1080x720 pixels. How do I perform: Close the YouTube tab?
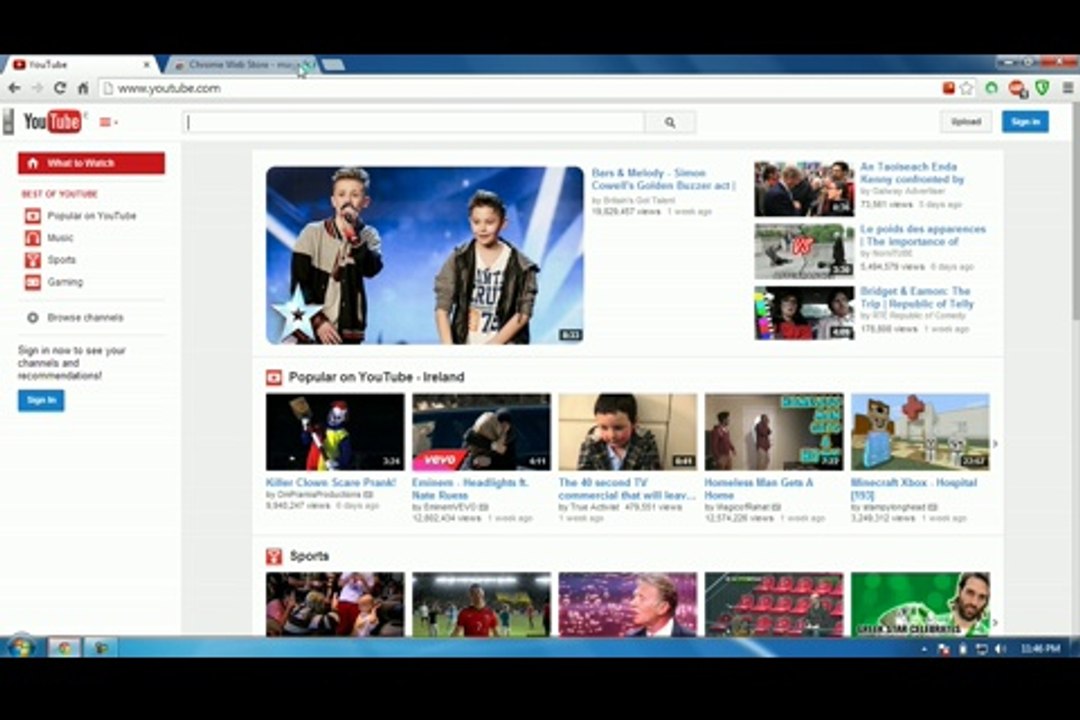146,65
